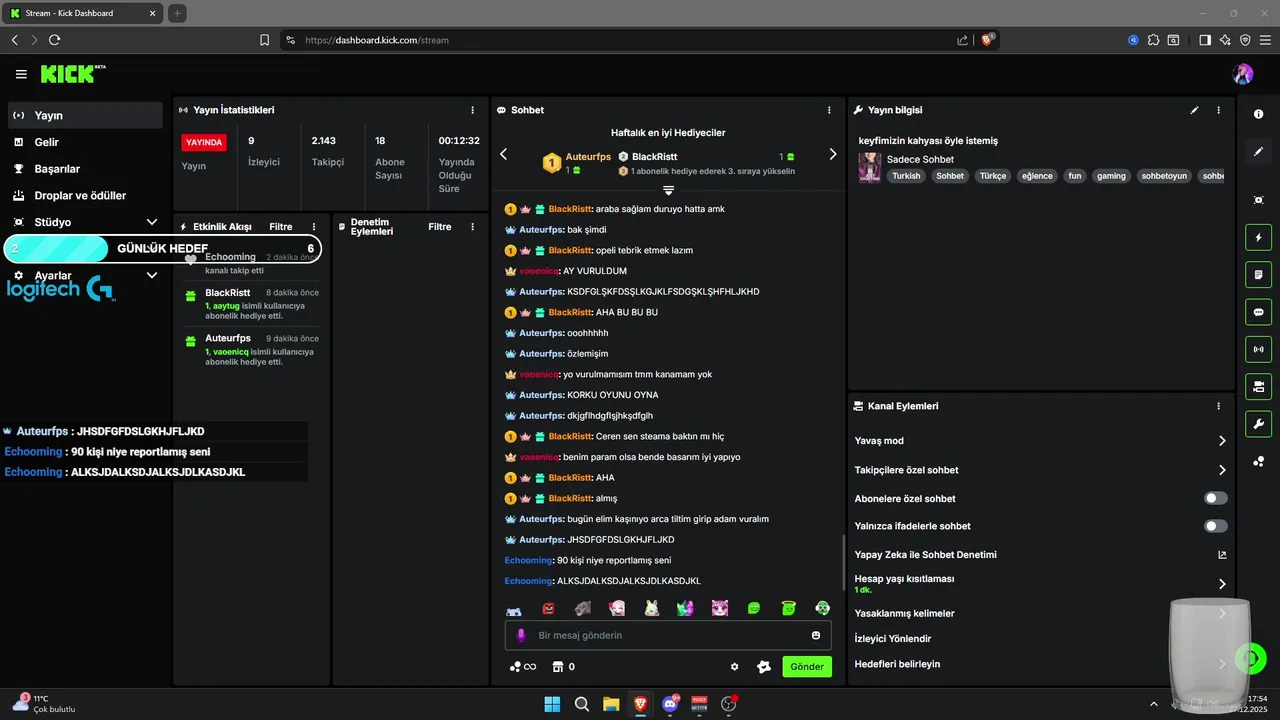Open Sohbet panel three-dot options
The width and height of the screenshot is (1280, 720).
pyautogui.click(x=829, y=110)
